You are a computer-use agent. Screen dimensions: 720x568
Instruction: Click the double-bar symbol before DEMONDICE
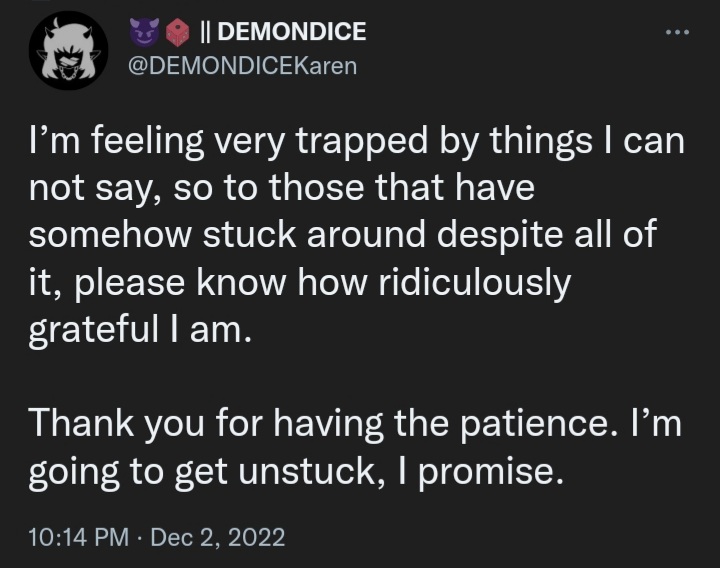tap(205, 32)
